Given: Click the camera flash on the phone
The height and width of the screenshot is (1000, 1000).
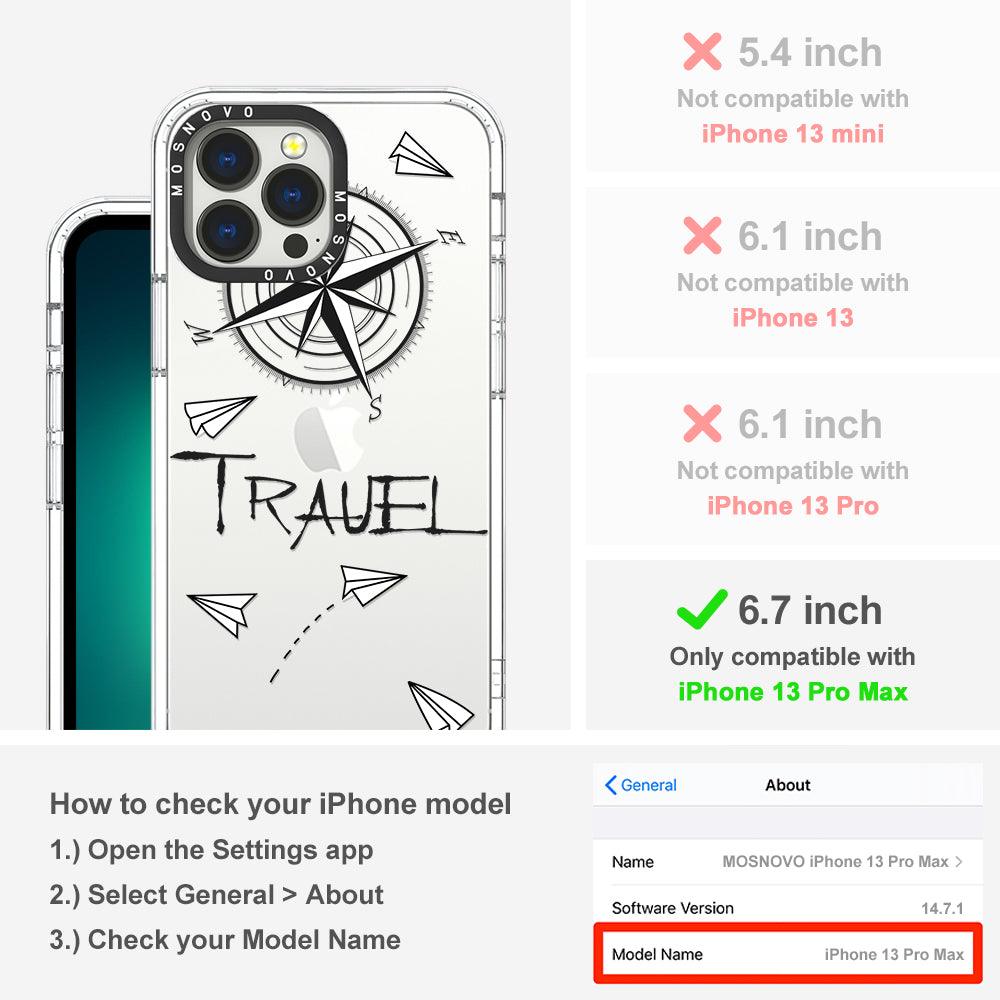Looking at the screenshot, I should tap(293, 146).
